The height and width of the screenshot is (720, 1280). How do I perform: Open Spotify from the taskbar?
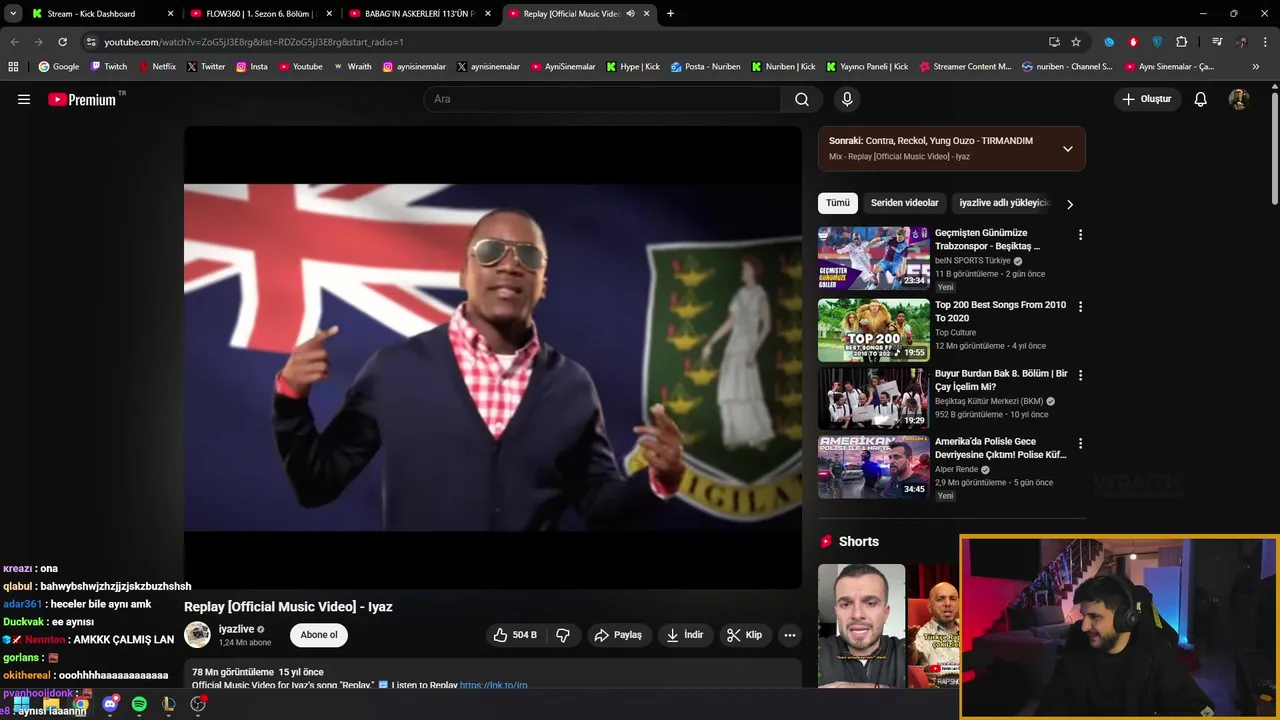click(x=139, y=704)
